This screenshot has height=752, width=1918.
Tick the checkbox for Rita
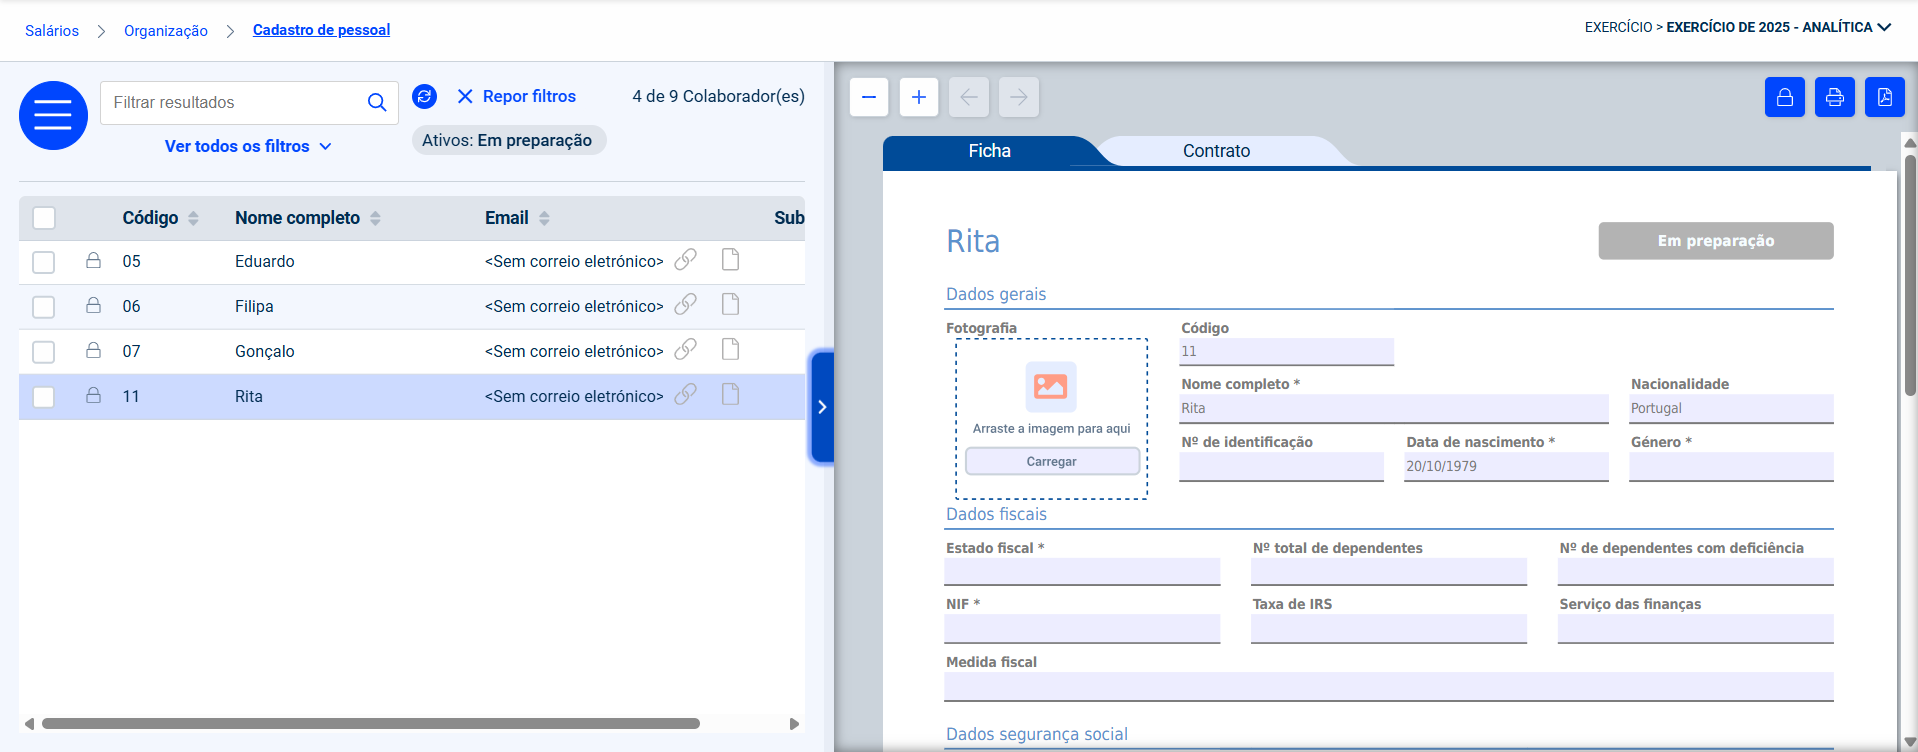click(44, 397)
